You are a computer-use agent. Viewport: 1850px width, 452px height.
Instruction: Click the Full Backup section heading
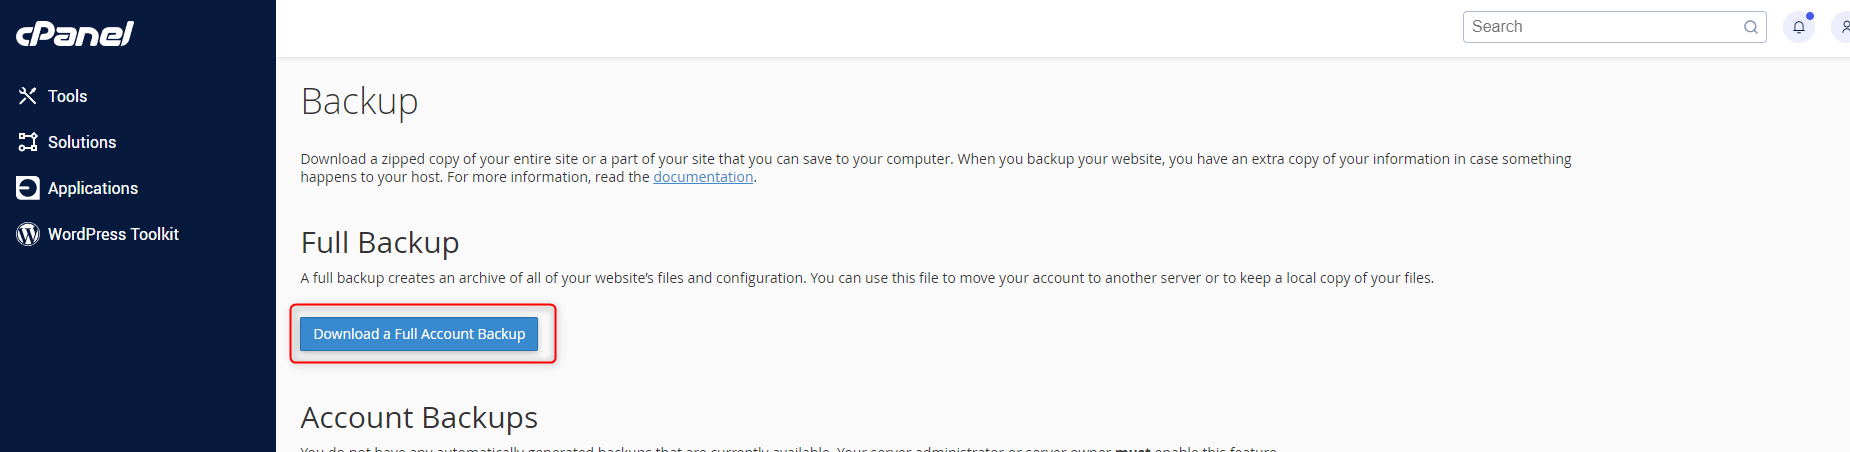pyautogui.click(x=380, y=243)
